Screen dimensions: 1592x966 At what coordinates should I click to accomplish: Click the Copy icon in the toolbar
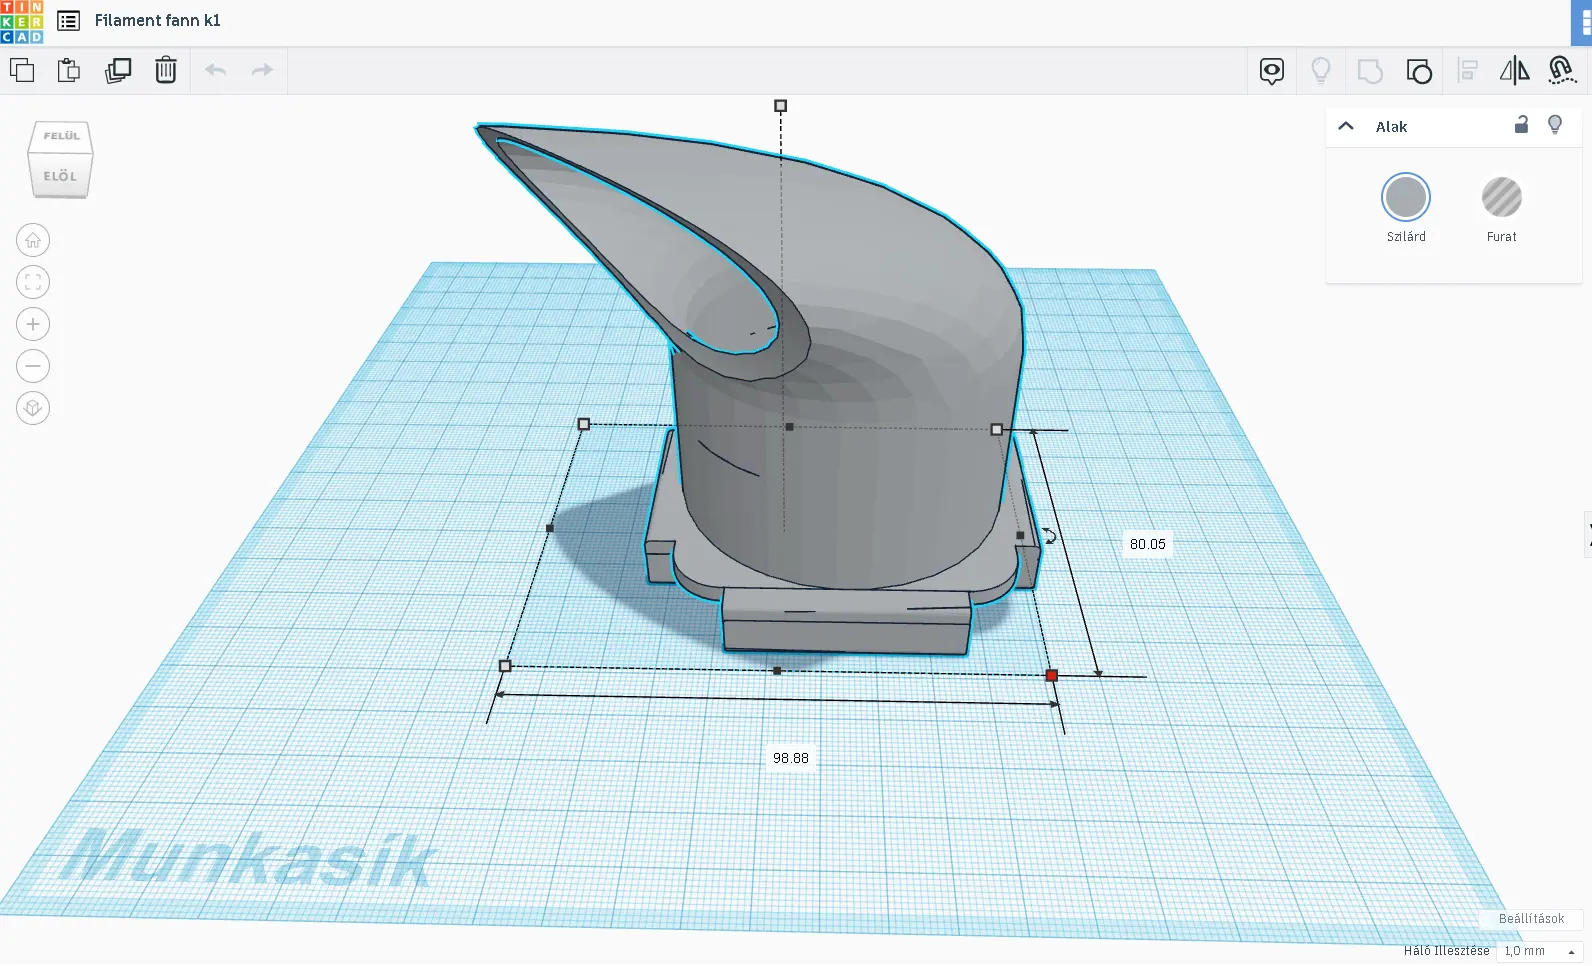click(22, 70)
